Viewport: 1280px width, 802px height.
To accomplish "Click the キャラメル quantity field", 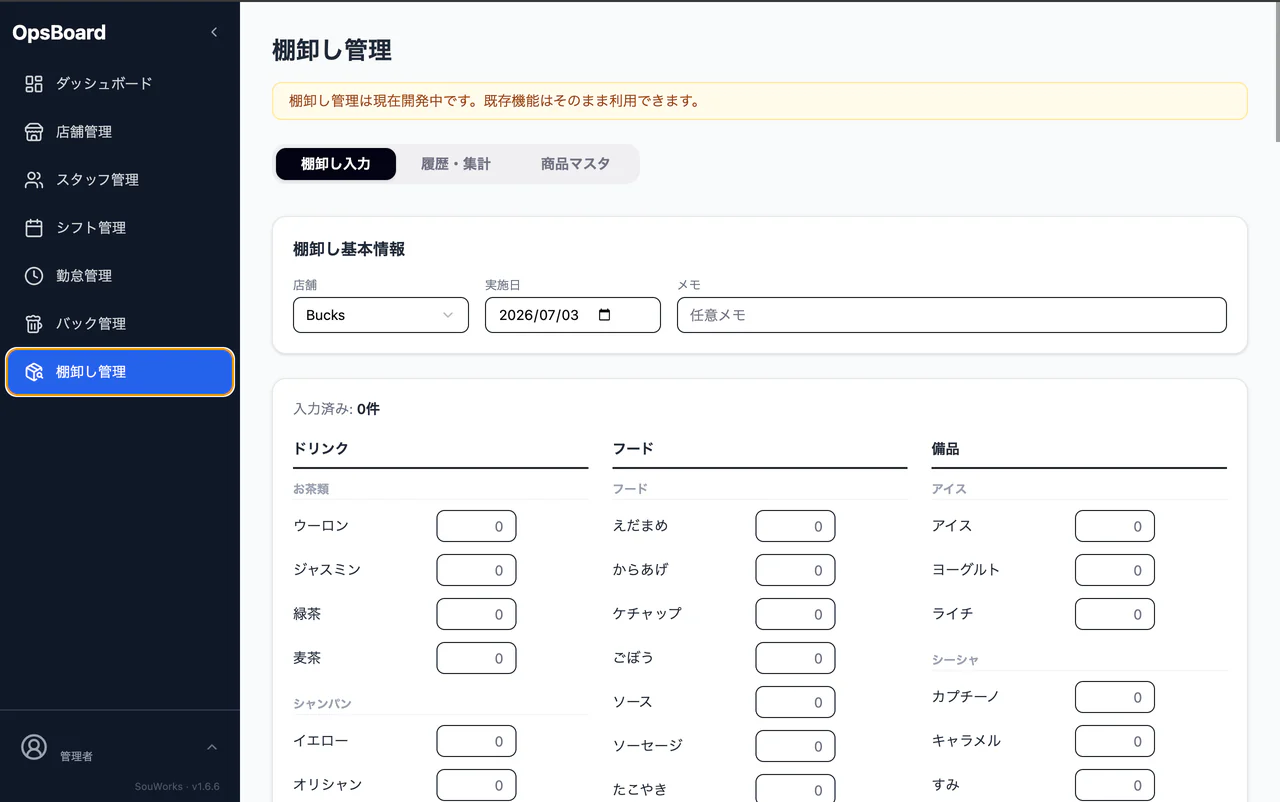I will [x=1115, y=741].
